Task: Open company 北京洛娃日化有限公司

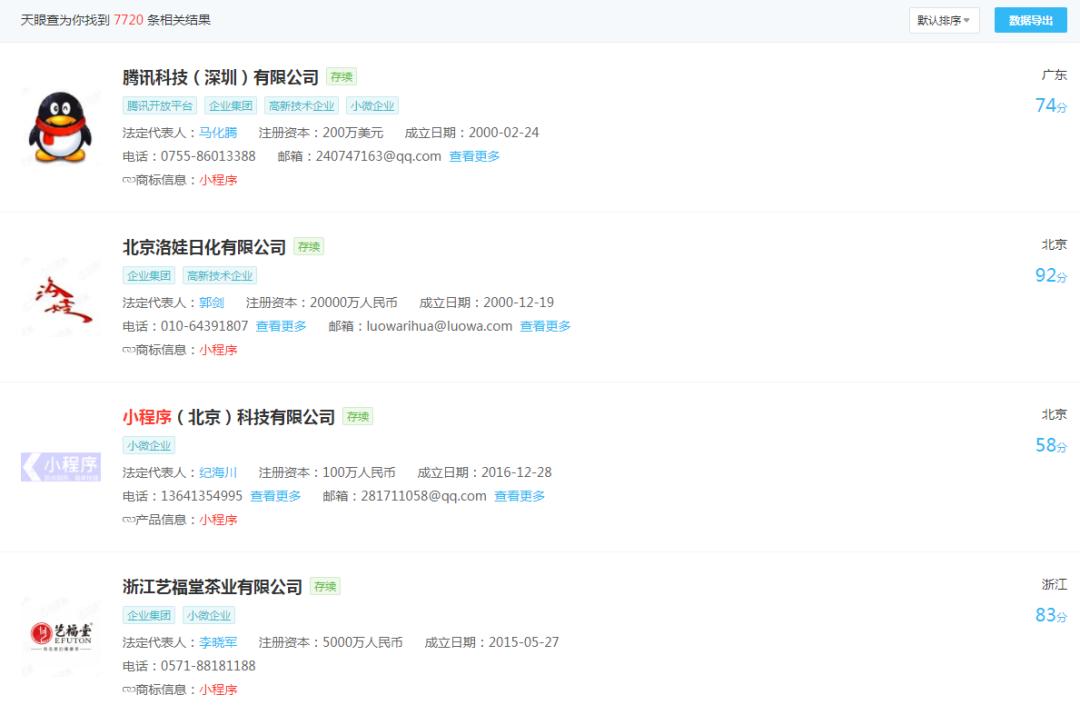Action: pos(204,247)
